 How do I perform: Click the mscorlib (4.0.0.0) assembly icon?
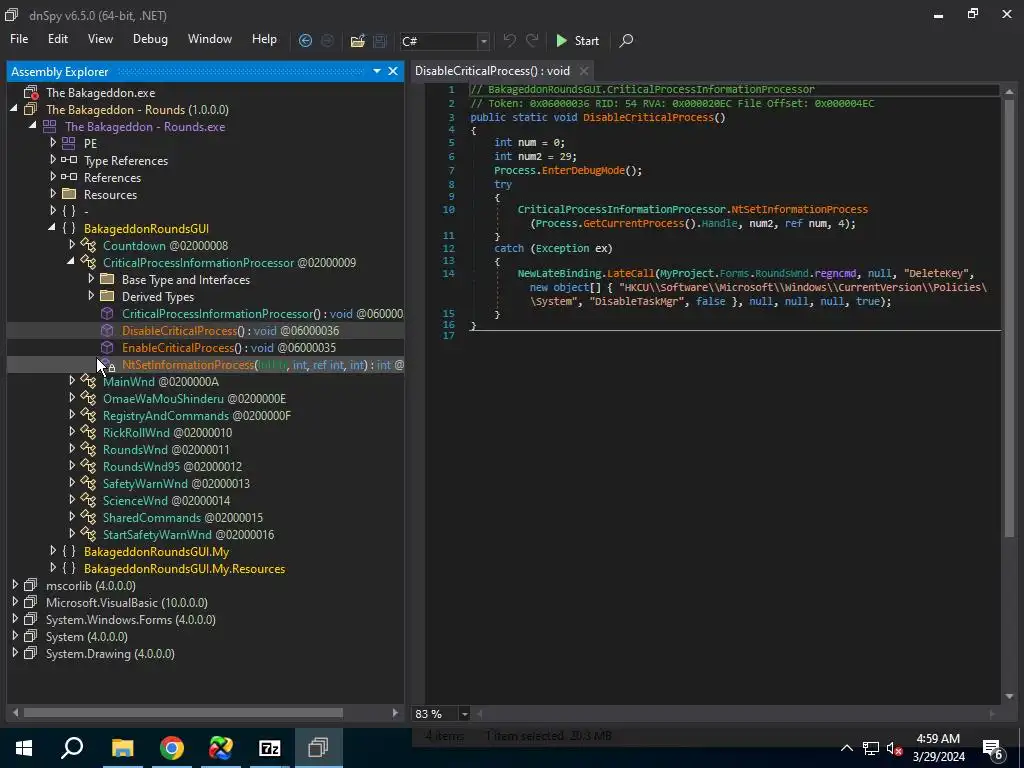point(31,585)
